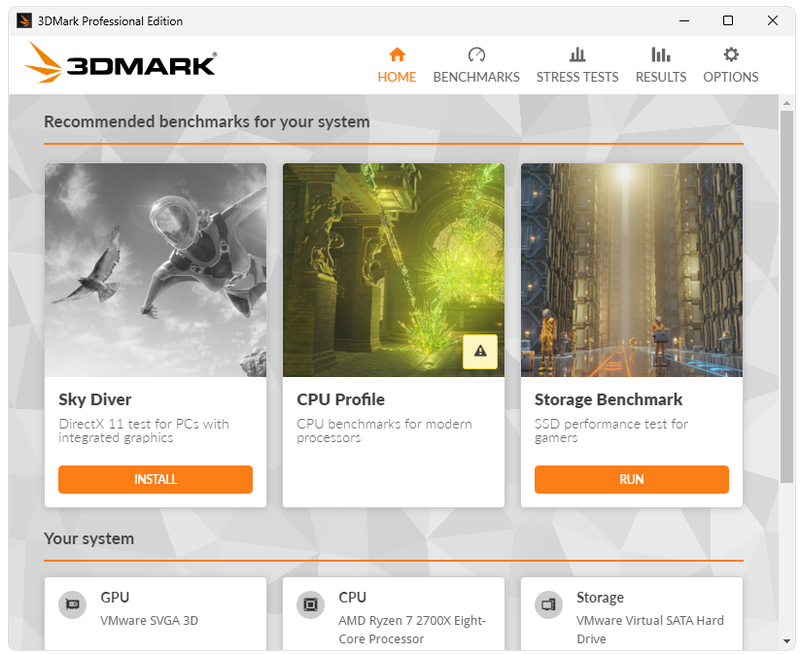Click the Results bar chart icon

click(661, 54)
